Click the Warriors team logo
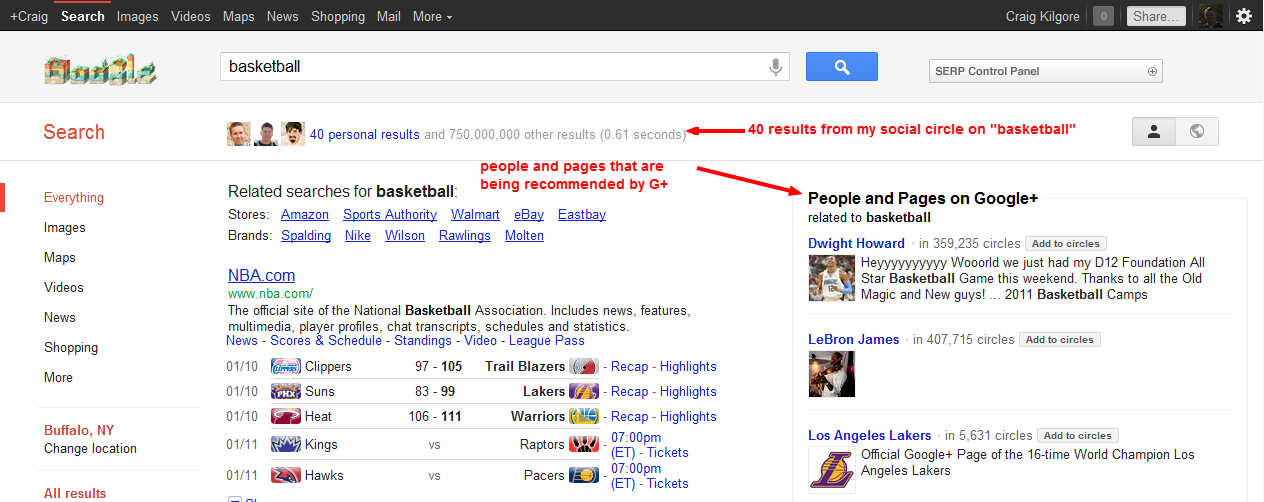The width and height of the screenshot is (1264, 502). pos(584,416)
